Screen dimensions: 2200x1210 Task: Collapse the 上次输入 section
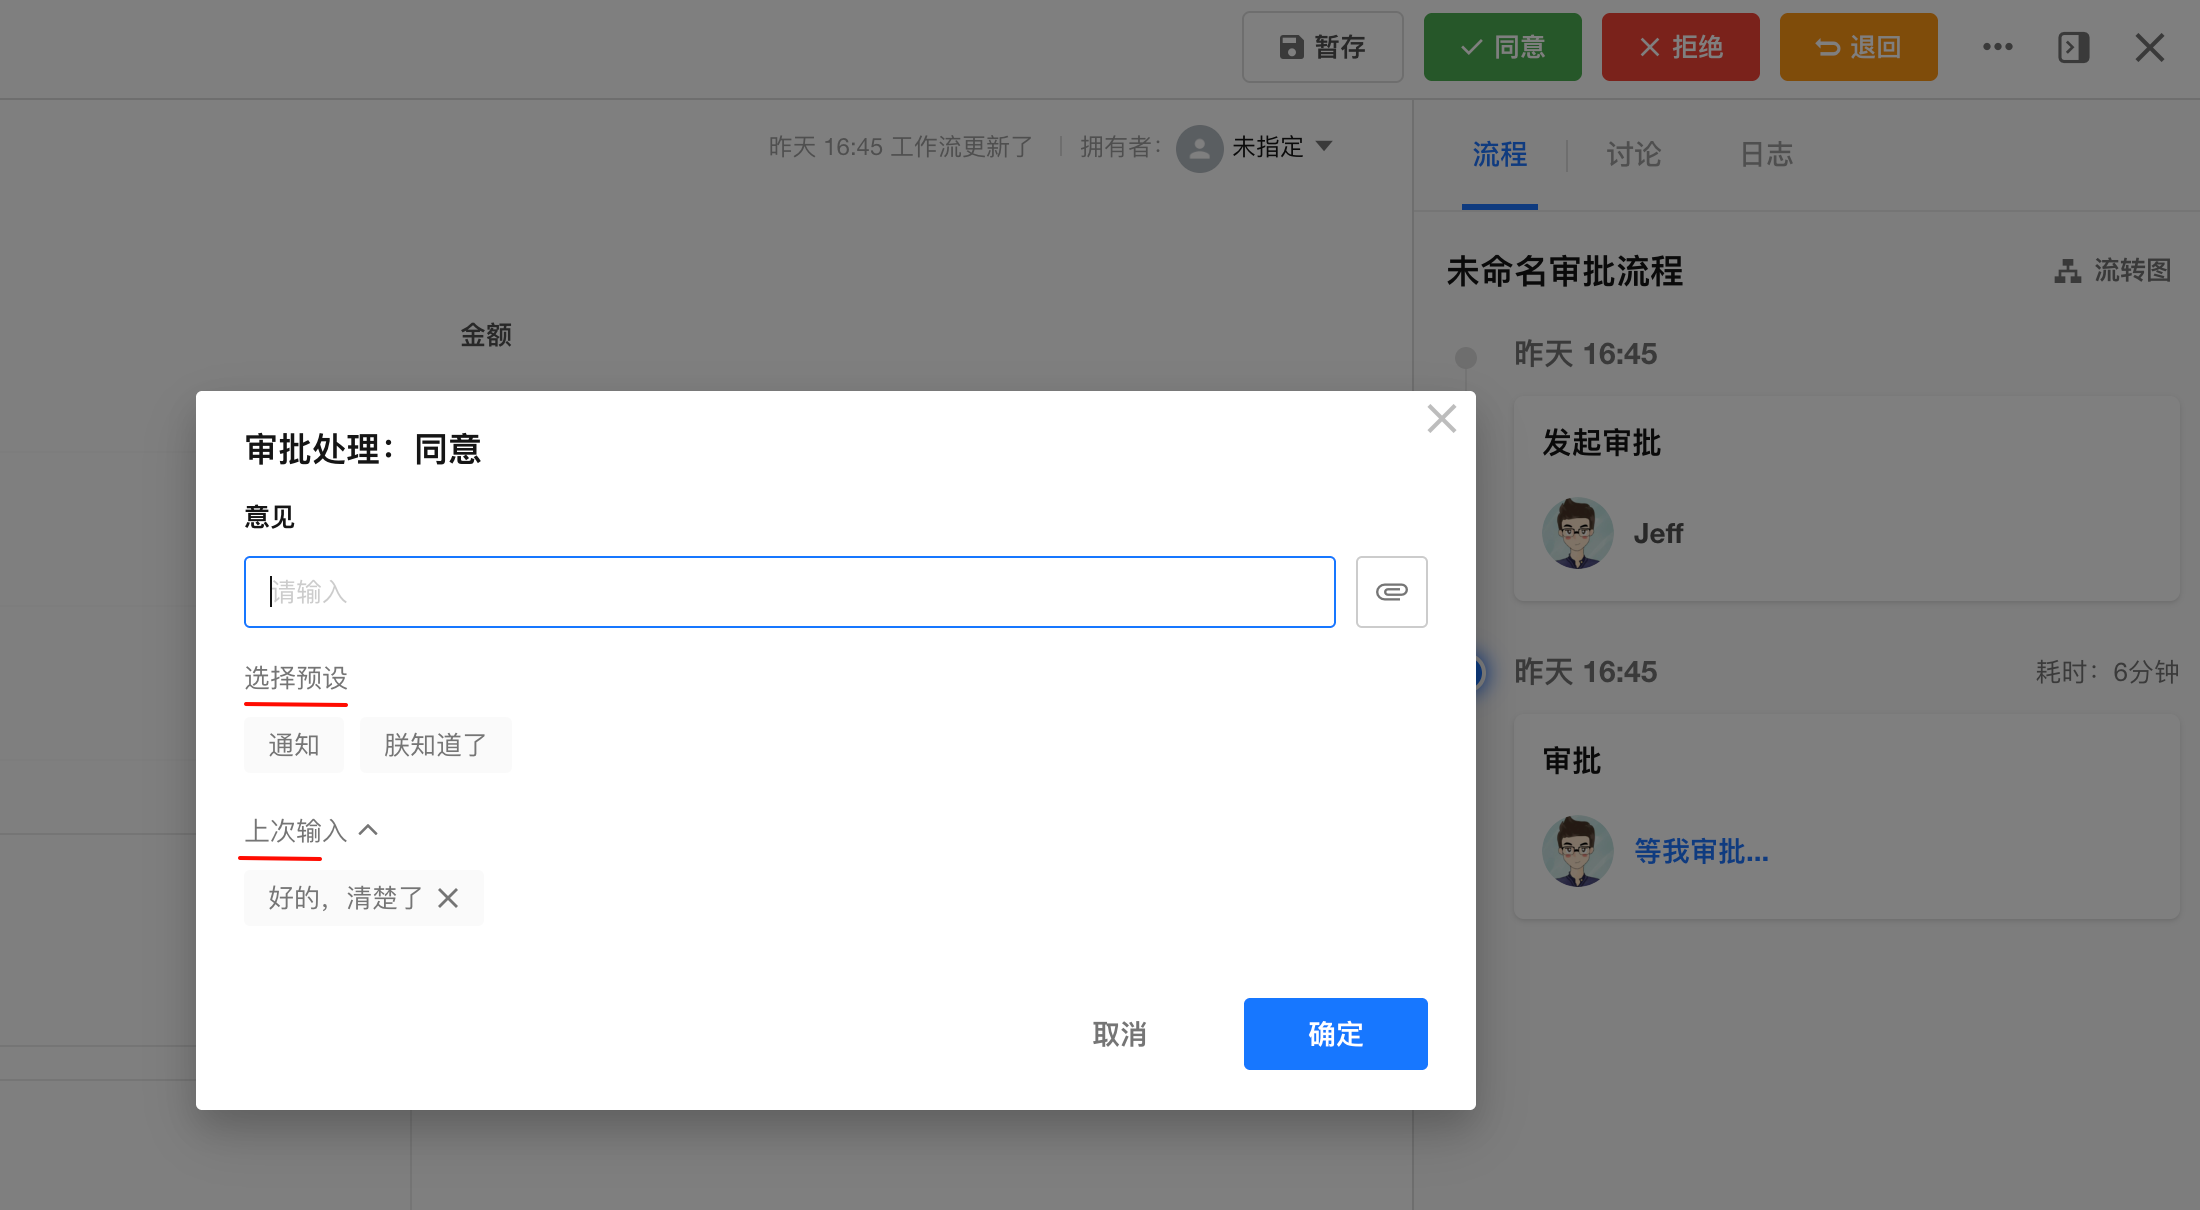(x=368, y=830)
